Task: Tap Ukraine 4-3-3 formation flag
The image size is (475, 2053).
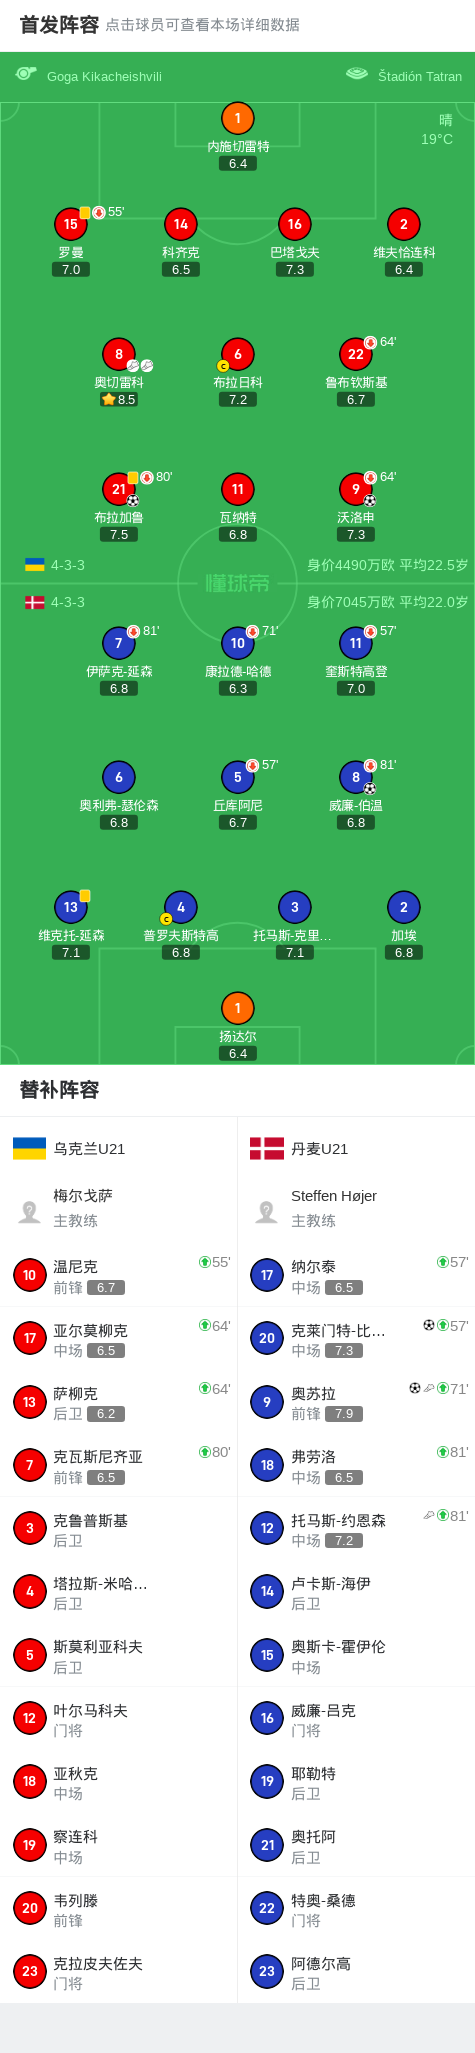Action: pos(35,565)
